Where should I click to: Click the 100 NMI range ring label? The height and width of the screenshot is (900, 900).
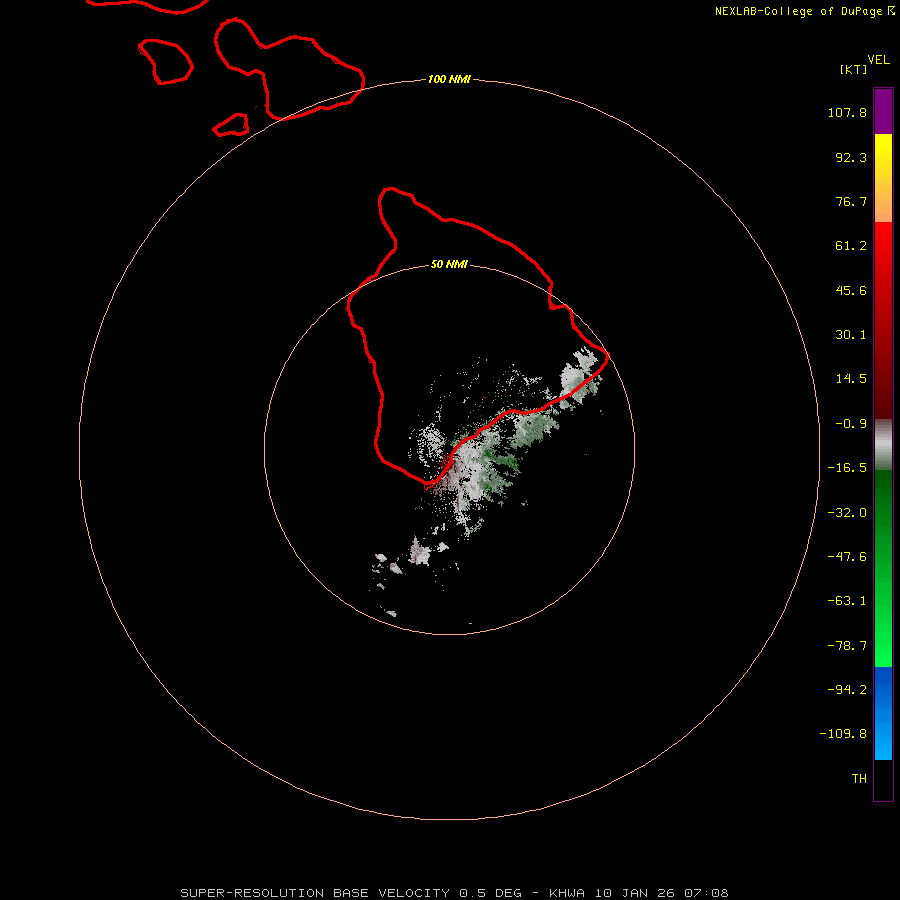click(x=449, y=79)
